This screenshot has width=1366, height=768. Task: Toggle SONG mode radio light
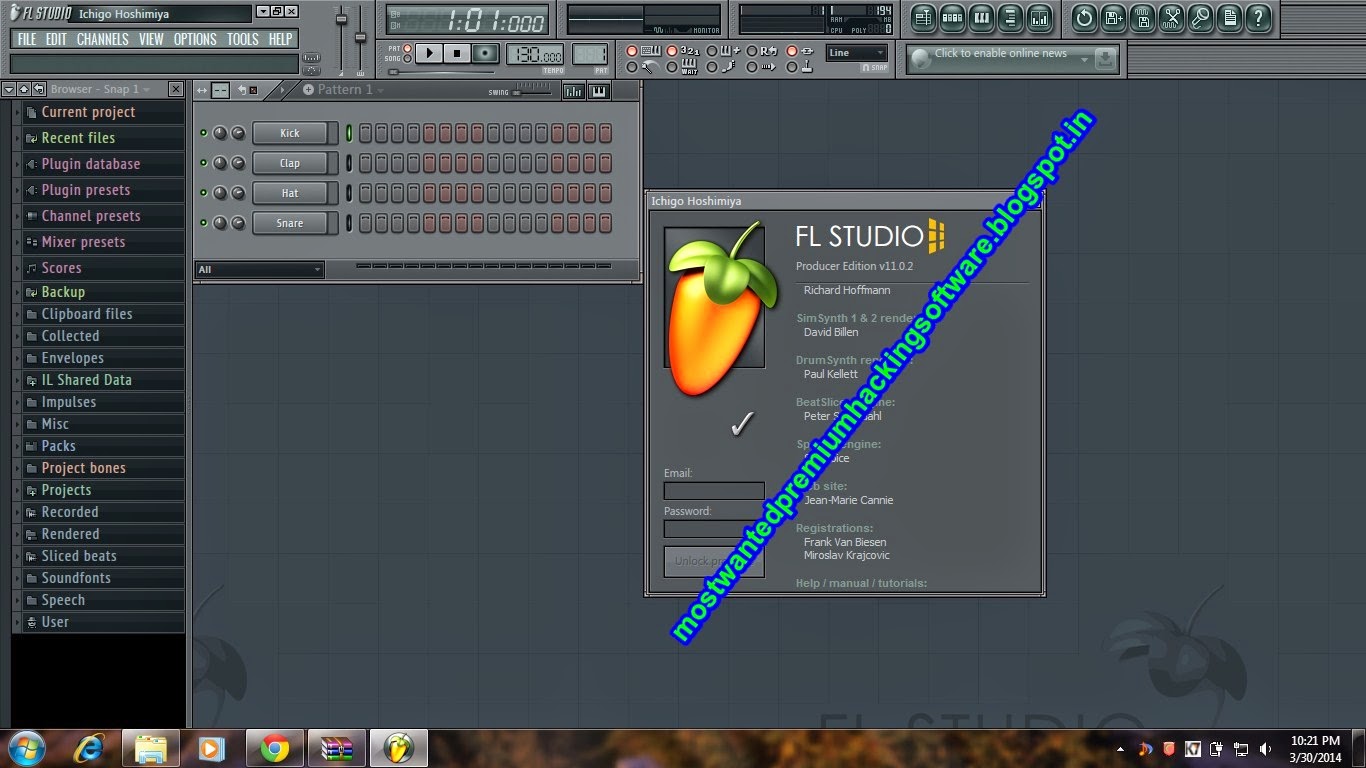[x=407, y=59]
